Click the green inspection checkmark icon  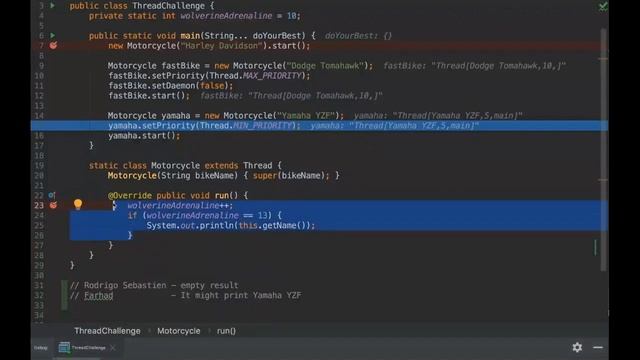point(603,6)
